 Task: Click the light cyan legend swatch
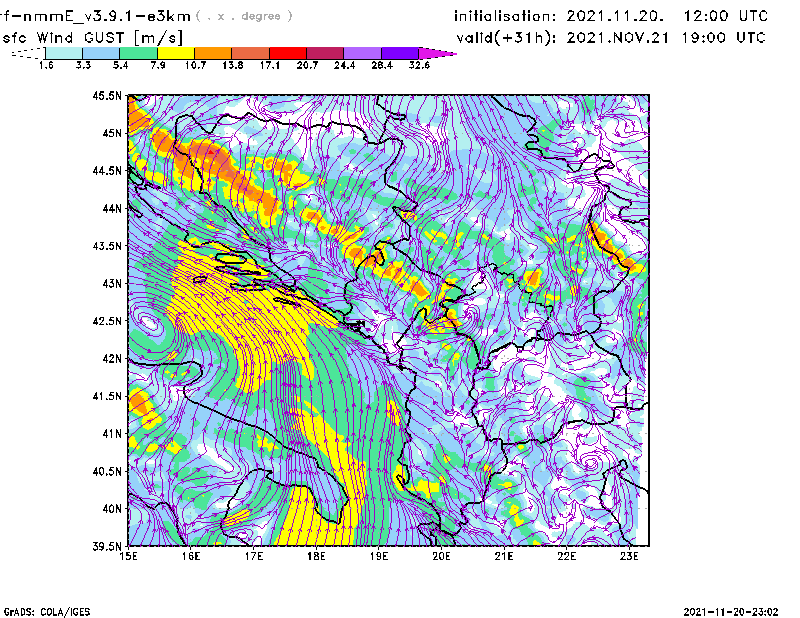[64, 53]
